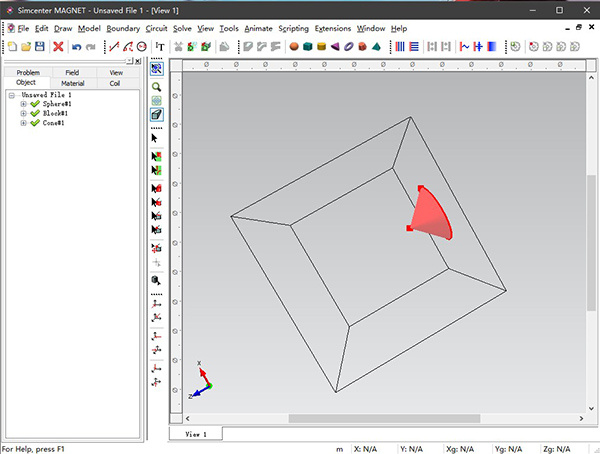
Task: Switch to the Material tab
Action: click(72, 83)
